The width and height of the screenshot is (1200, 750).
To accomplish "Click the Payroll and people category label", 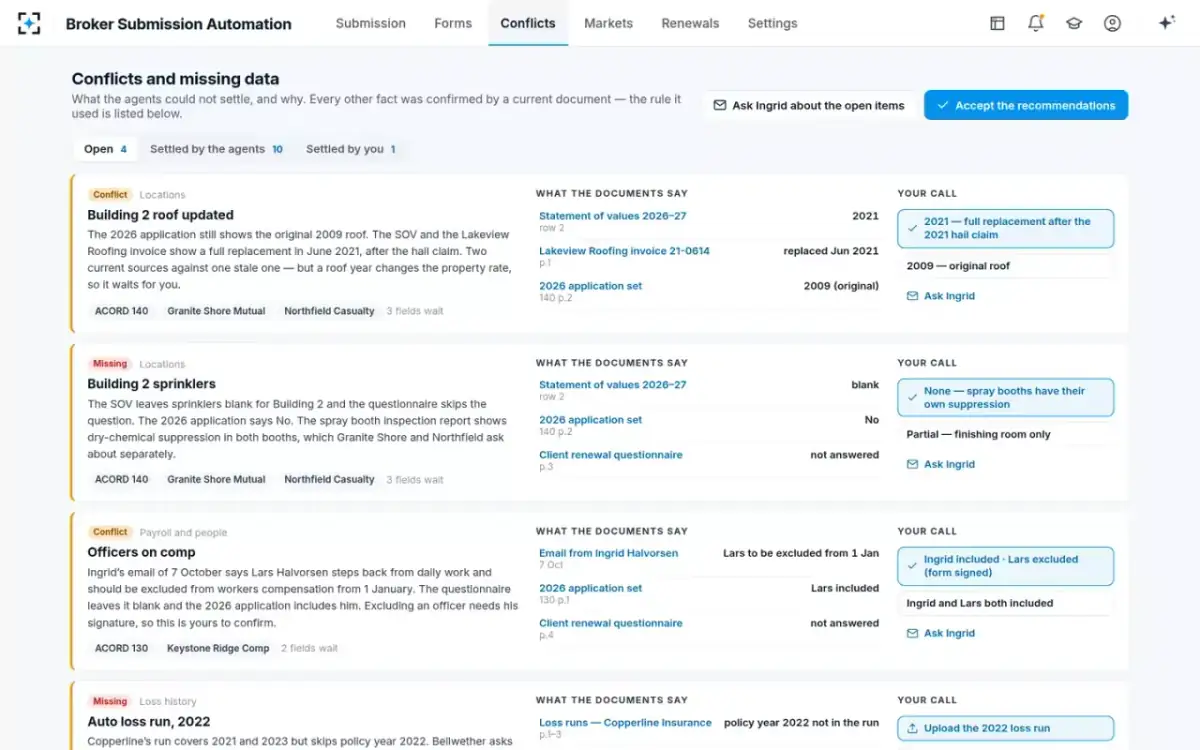I will (x=183, y=533).
